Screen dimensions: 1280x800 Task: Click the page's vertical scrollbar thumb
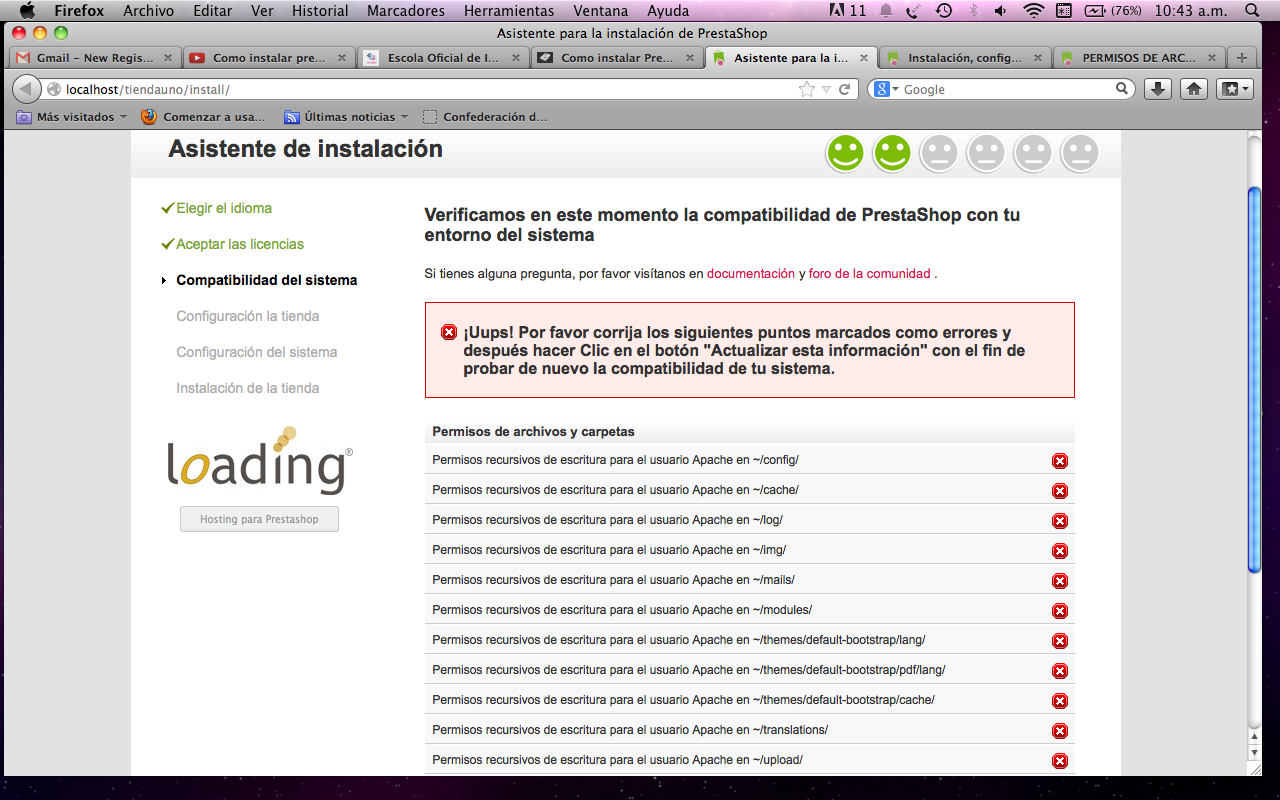(x=1255, y=380)
